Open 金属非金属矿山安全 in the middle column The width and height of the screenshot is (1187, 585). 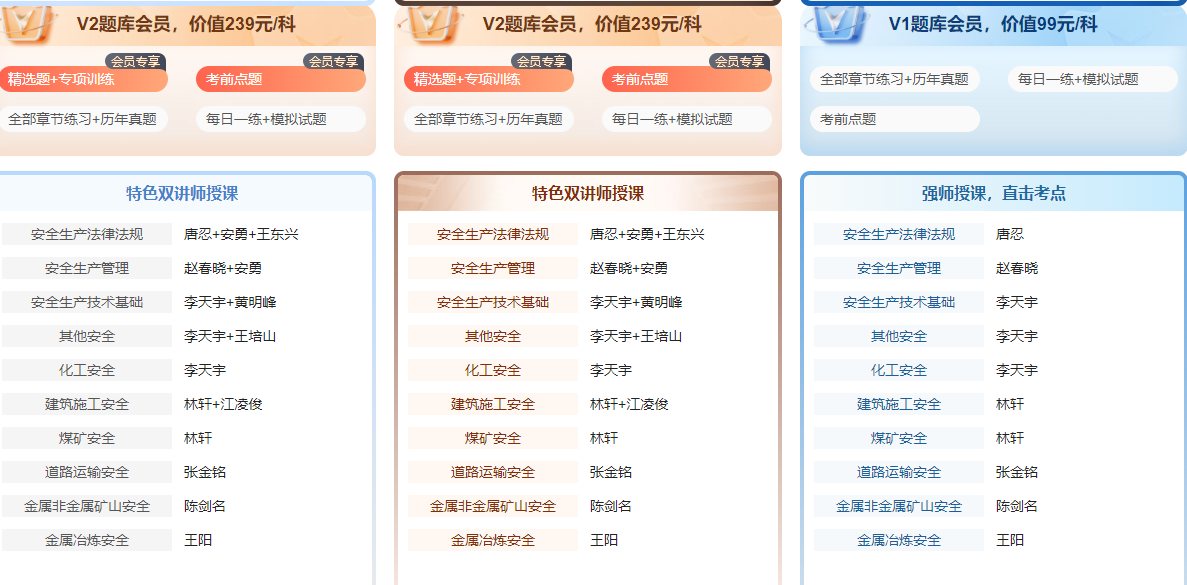[x=492, y=506]
